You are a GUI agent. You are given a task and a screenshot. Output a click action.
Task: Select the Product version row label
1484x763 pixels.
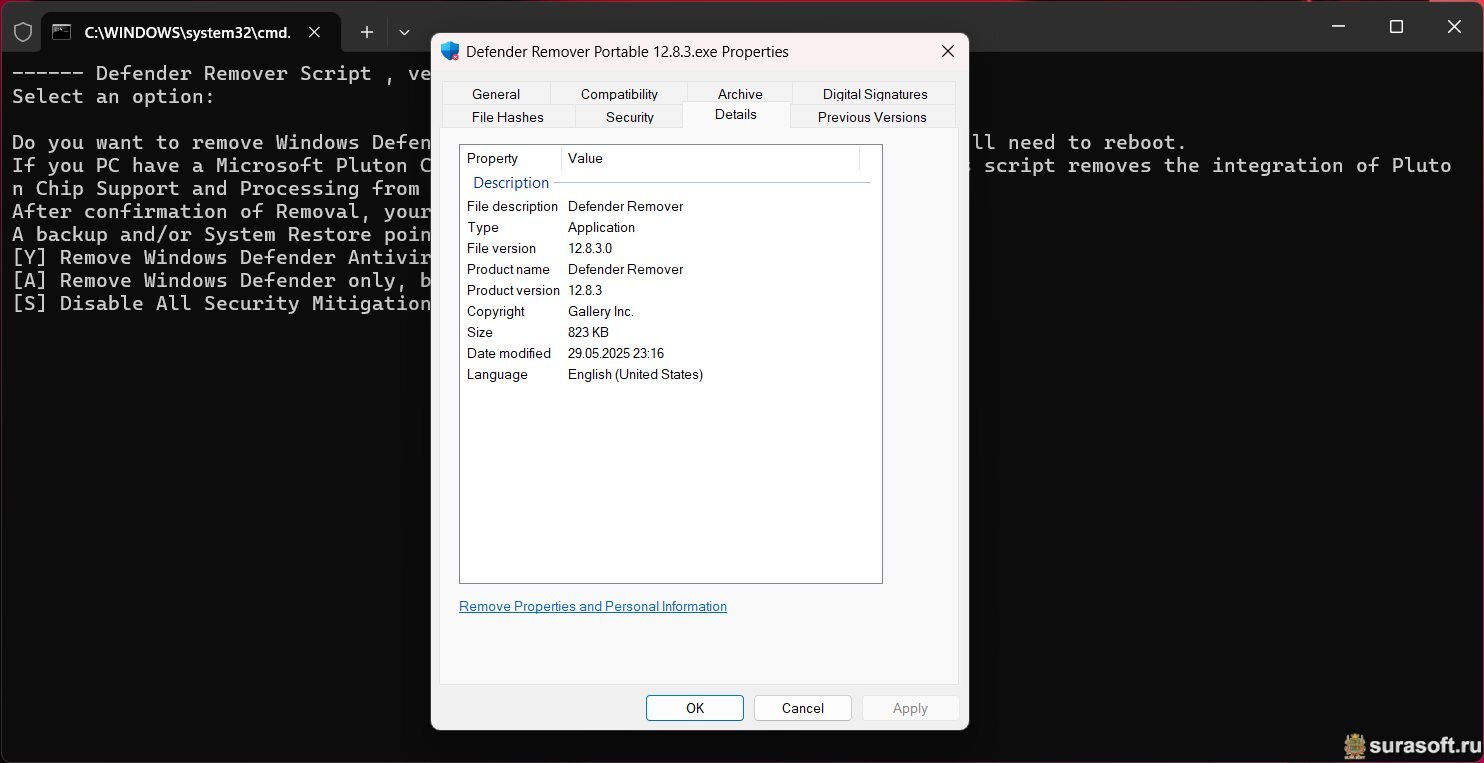pos(513,290)
